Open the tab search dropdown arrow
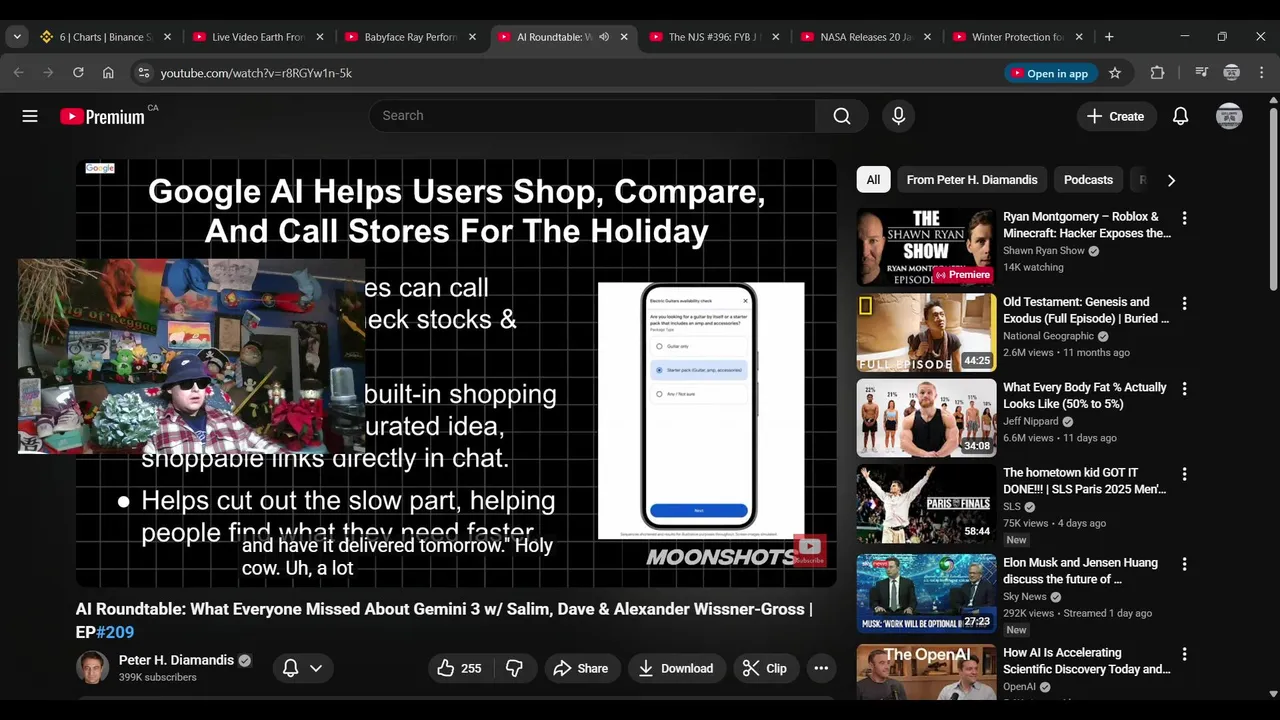The width and height of the screenshot is (1280, 720). (17, 37)
